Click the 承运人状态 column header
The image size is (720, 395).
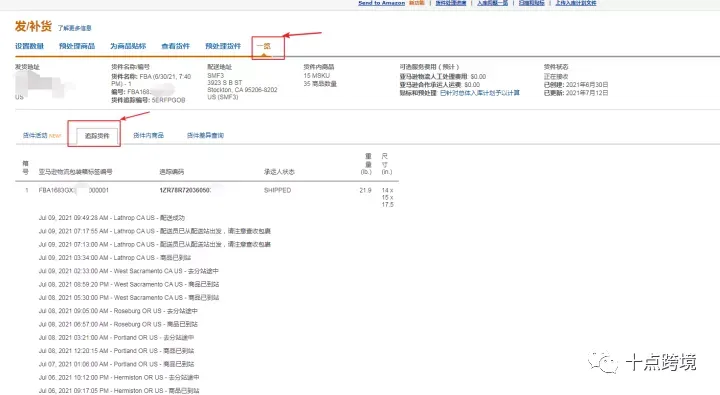(x=279, y=172)
